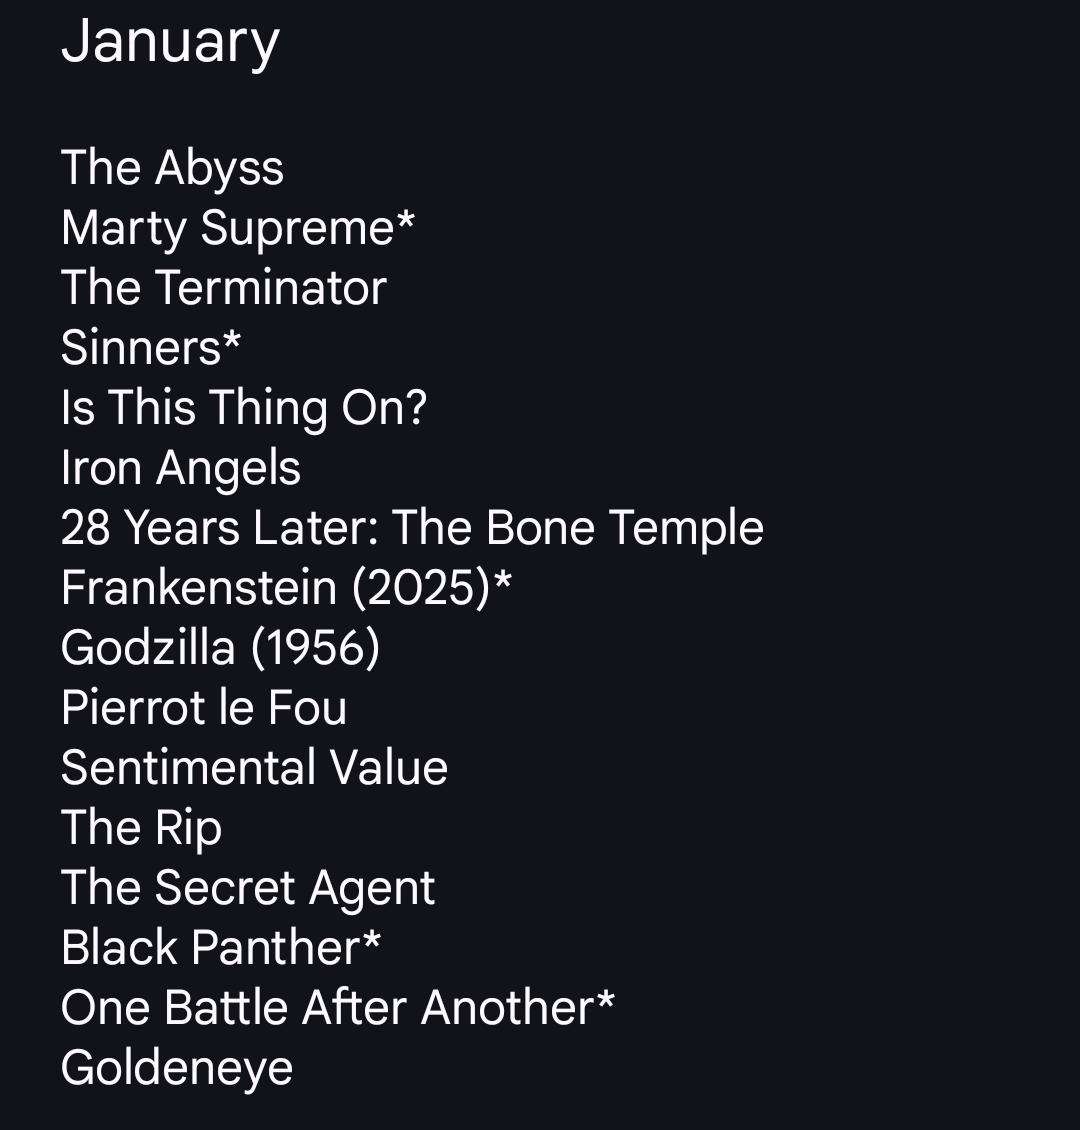Click the asterisk after Marty Supreme
Viewport: 1080px width, 1130px height.
(x=405, y=220)
